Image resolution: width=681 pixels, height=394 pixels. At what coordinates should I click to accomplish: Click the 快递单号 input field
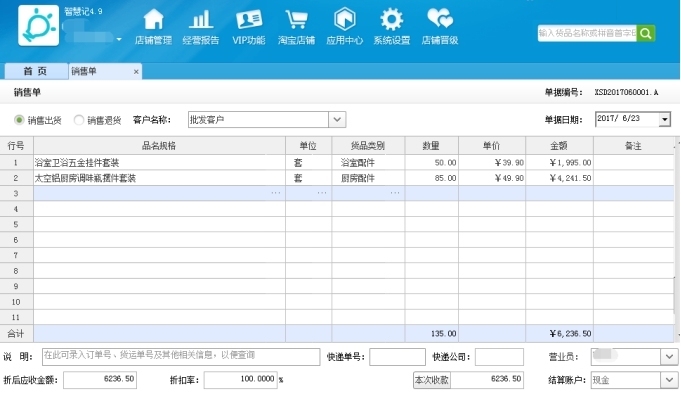(397, 357)
